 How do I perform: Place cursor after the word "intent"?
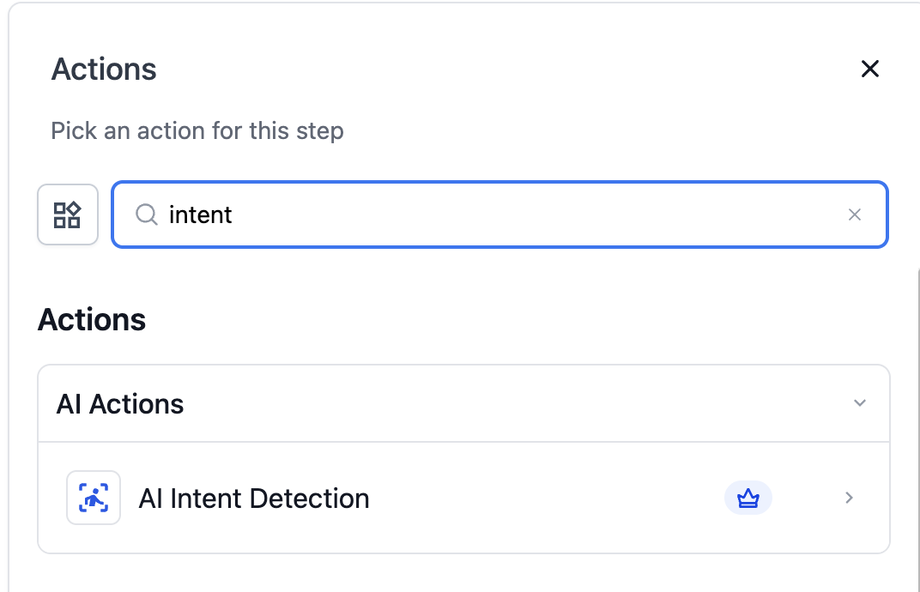point(233,215)
